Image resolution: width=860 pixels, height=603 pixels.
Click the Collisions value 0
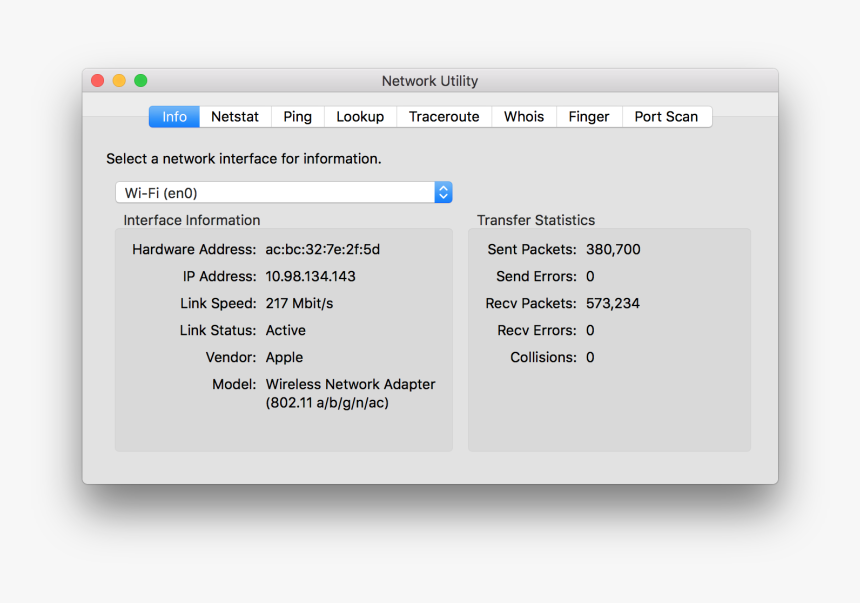[590, 357]
